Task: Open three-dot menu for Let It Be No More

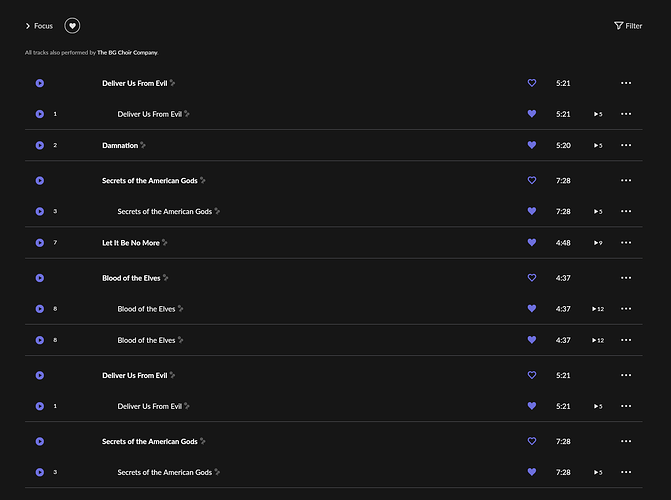Action: (x=626, y=242)
